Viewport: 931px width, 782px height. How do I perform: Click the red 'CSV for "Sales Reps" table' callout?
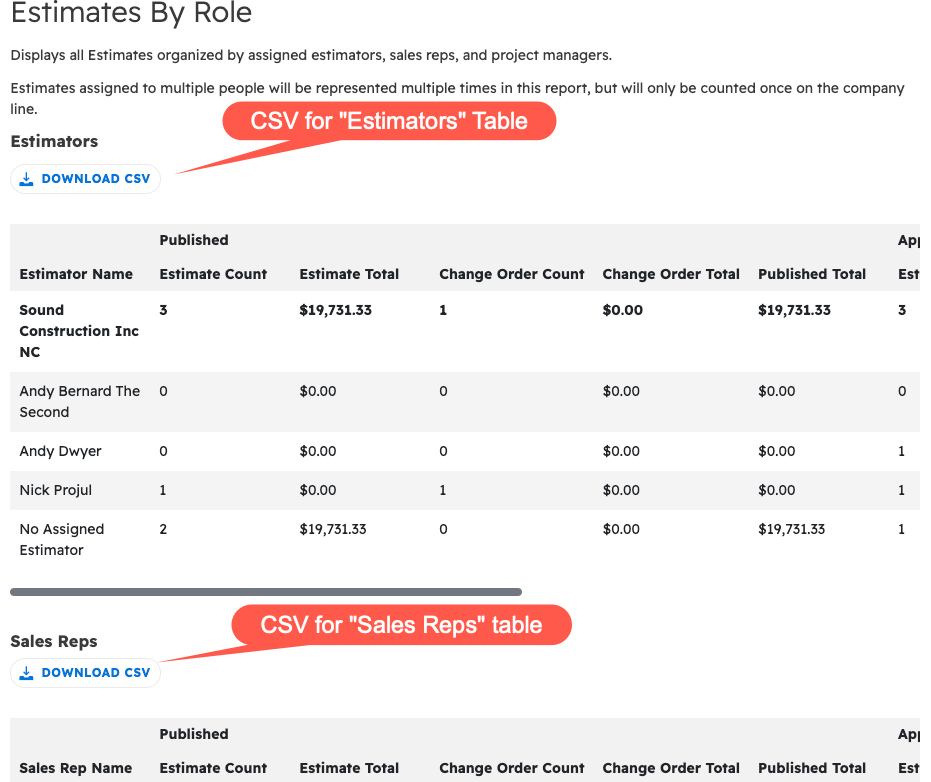(x=401, y=625)
